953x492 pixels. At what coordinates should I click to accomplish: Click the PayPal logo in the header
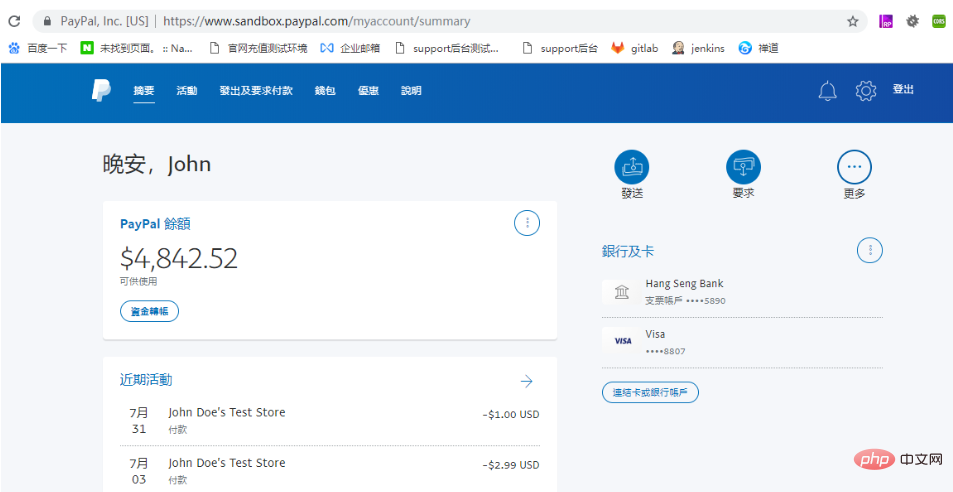101,91
